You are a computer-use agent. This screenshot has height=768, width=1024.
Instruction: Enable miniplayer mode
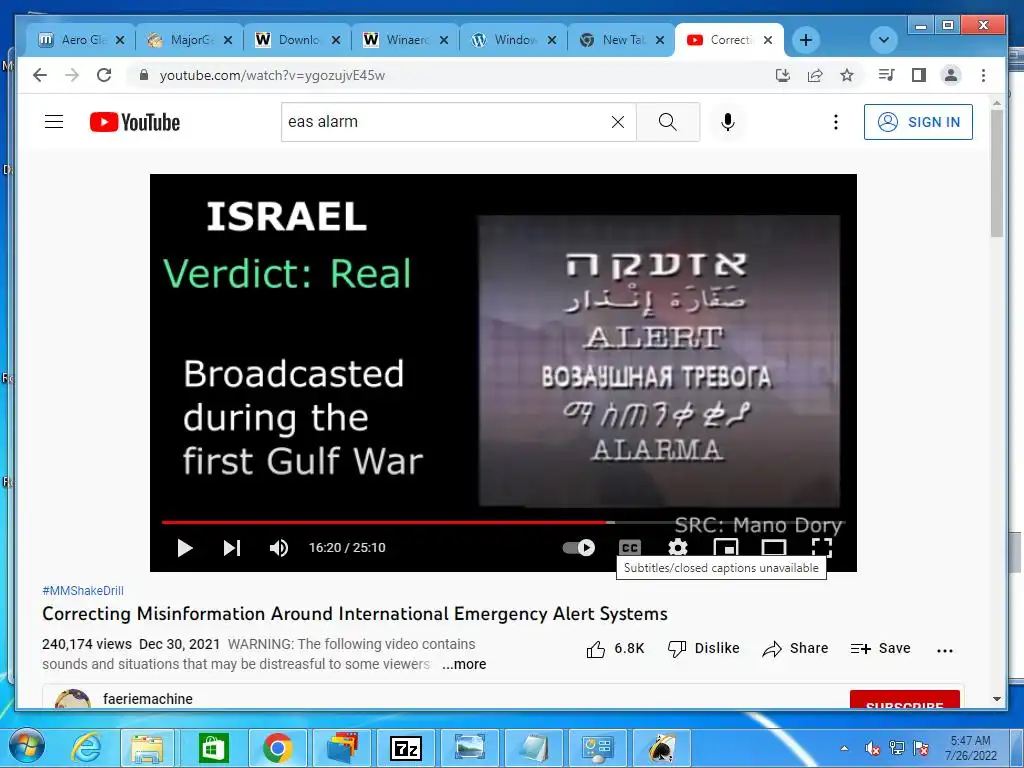[x=726, y=547]
